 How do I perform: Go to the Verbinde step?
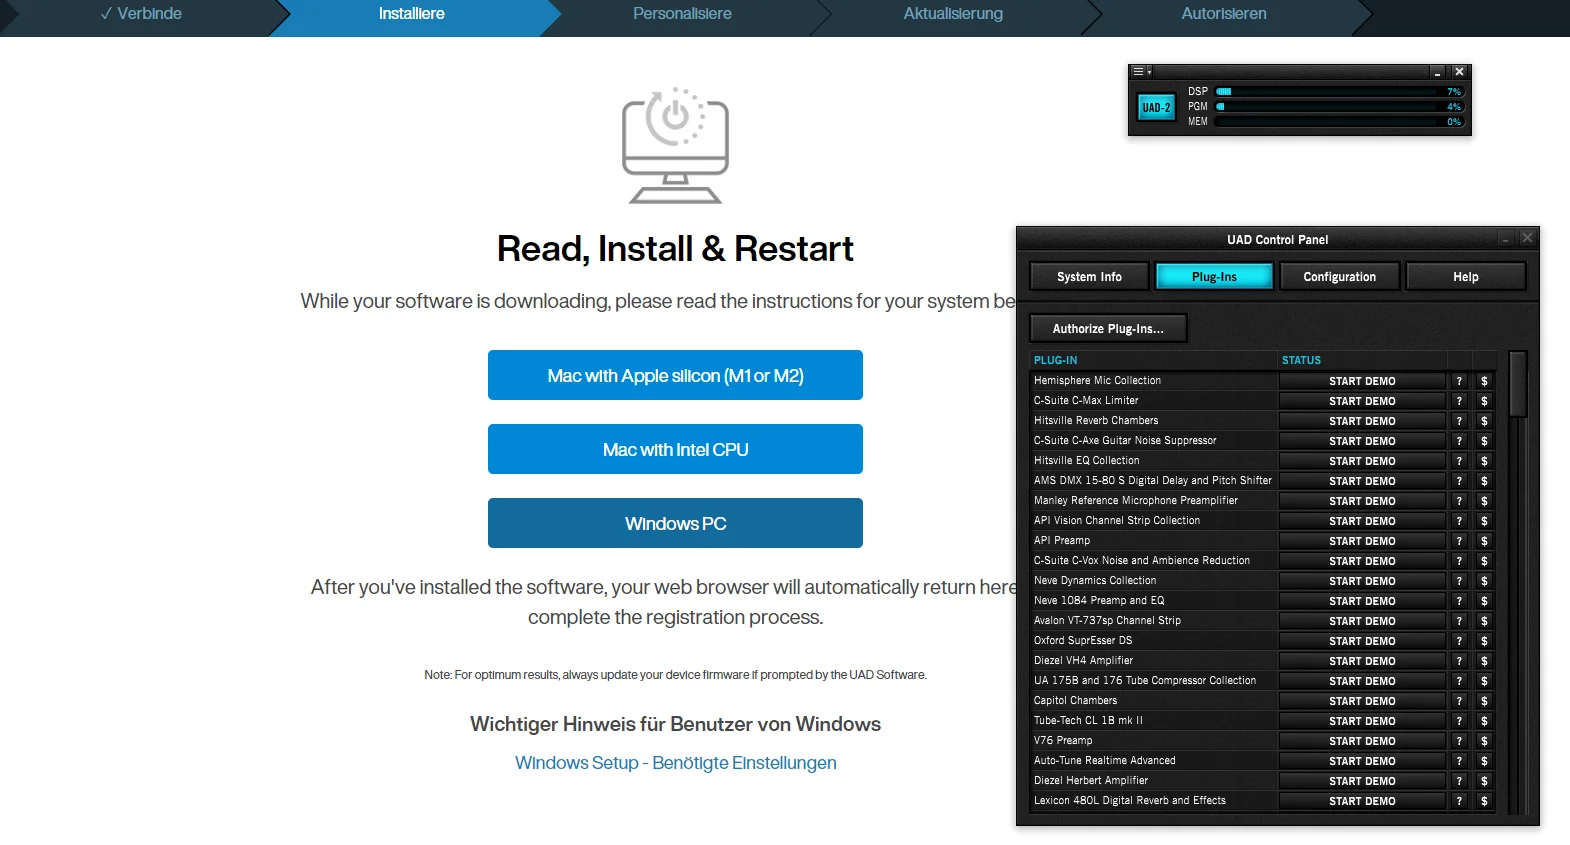pyautogui.click(x=140, y=14)
